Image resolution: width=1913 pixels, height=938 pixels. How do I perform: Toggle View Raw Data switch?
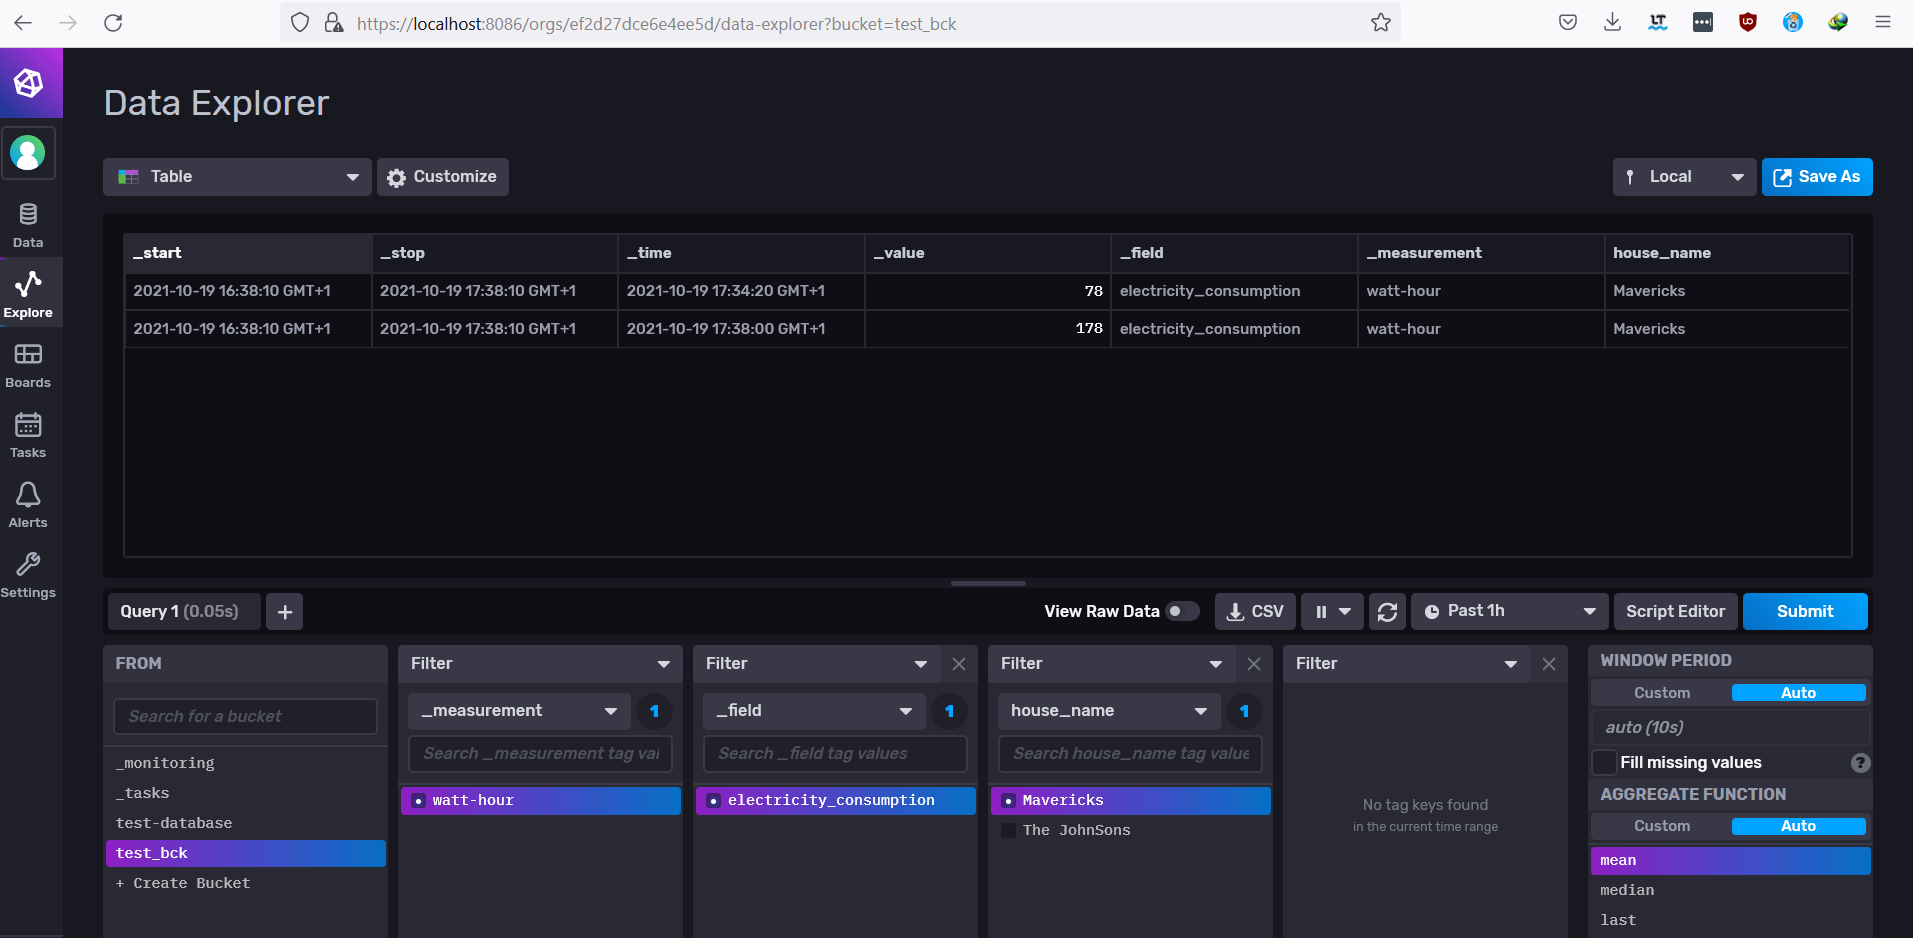[x=1182, y=611]
